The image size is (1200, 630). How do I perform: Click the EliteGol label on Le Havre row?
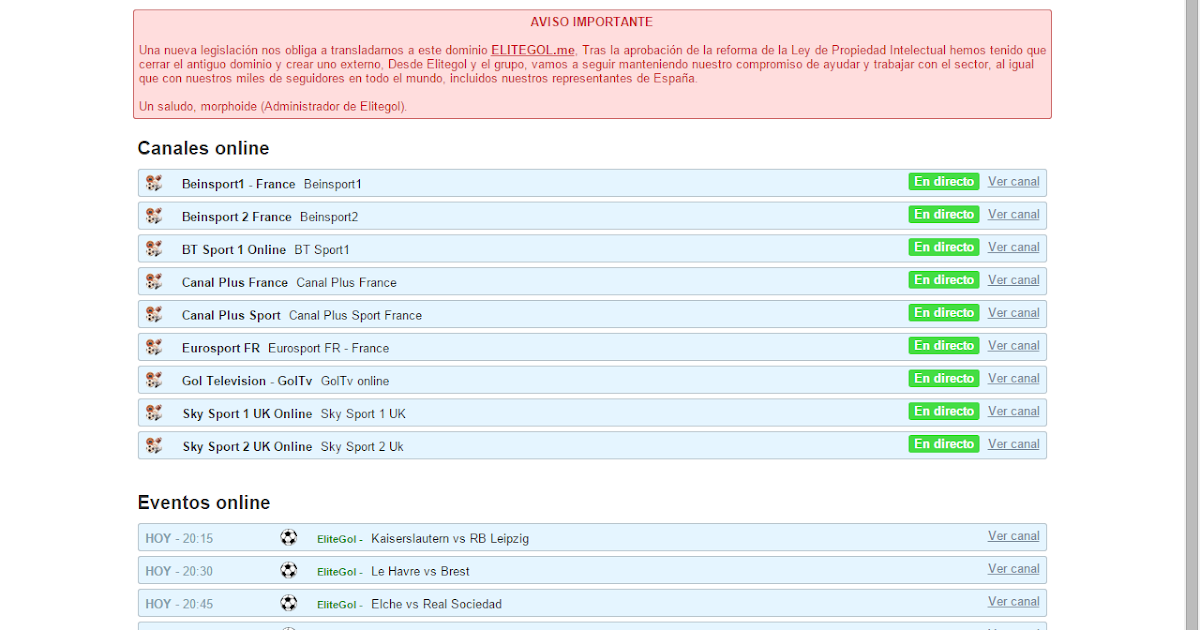pyautogui.click(x=340, y=572)
